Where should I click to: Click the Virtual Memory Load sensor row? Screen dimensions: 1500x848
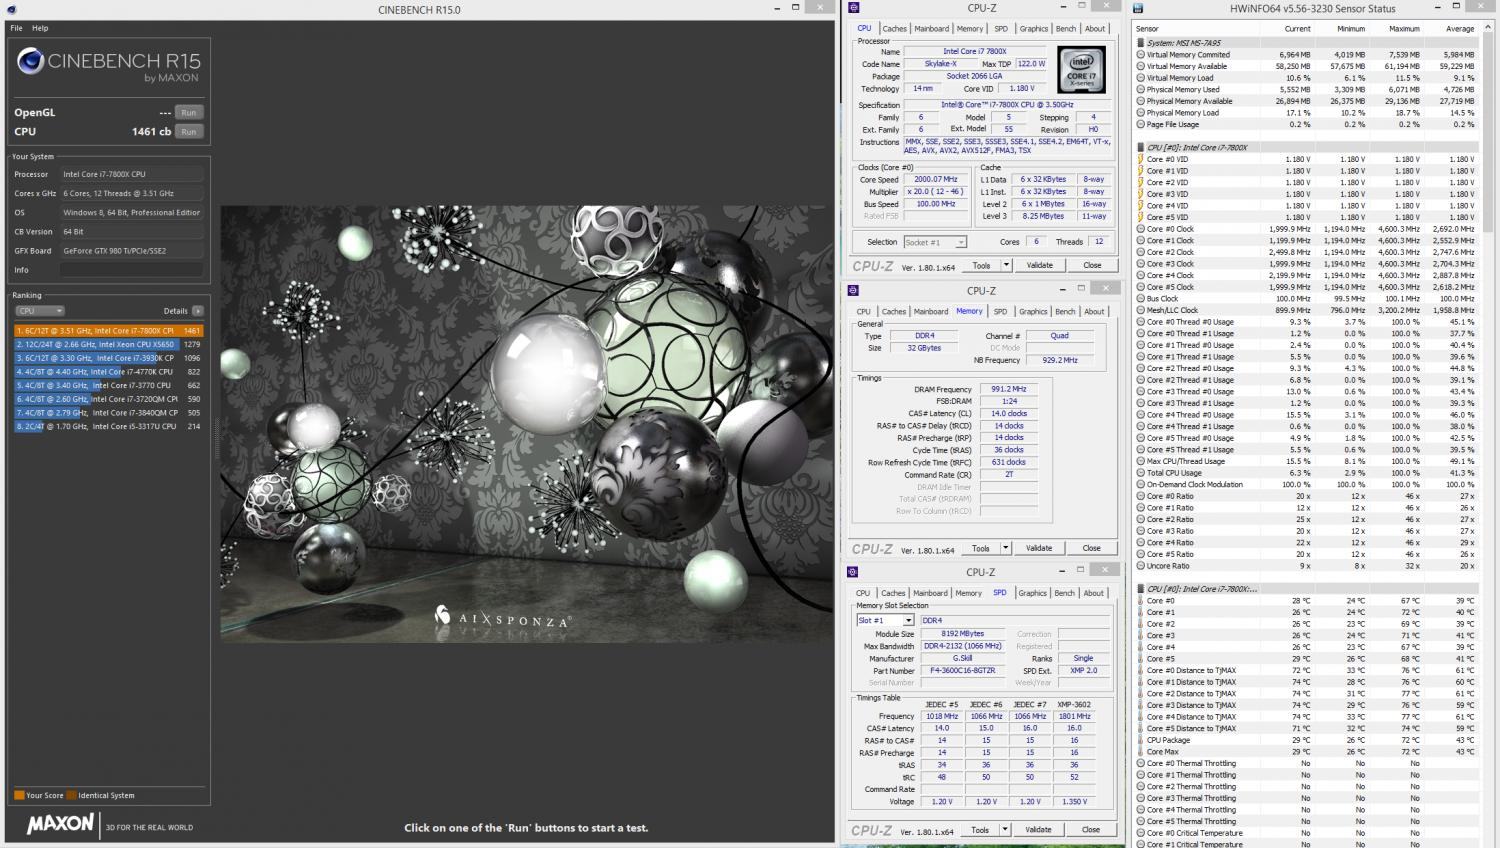tap(1309, 78)
